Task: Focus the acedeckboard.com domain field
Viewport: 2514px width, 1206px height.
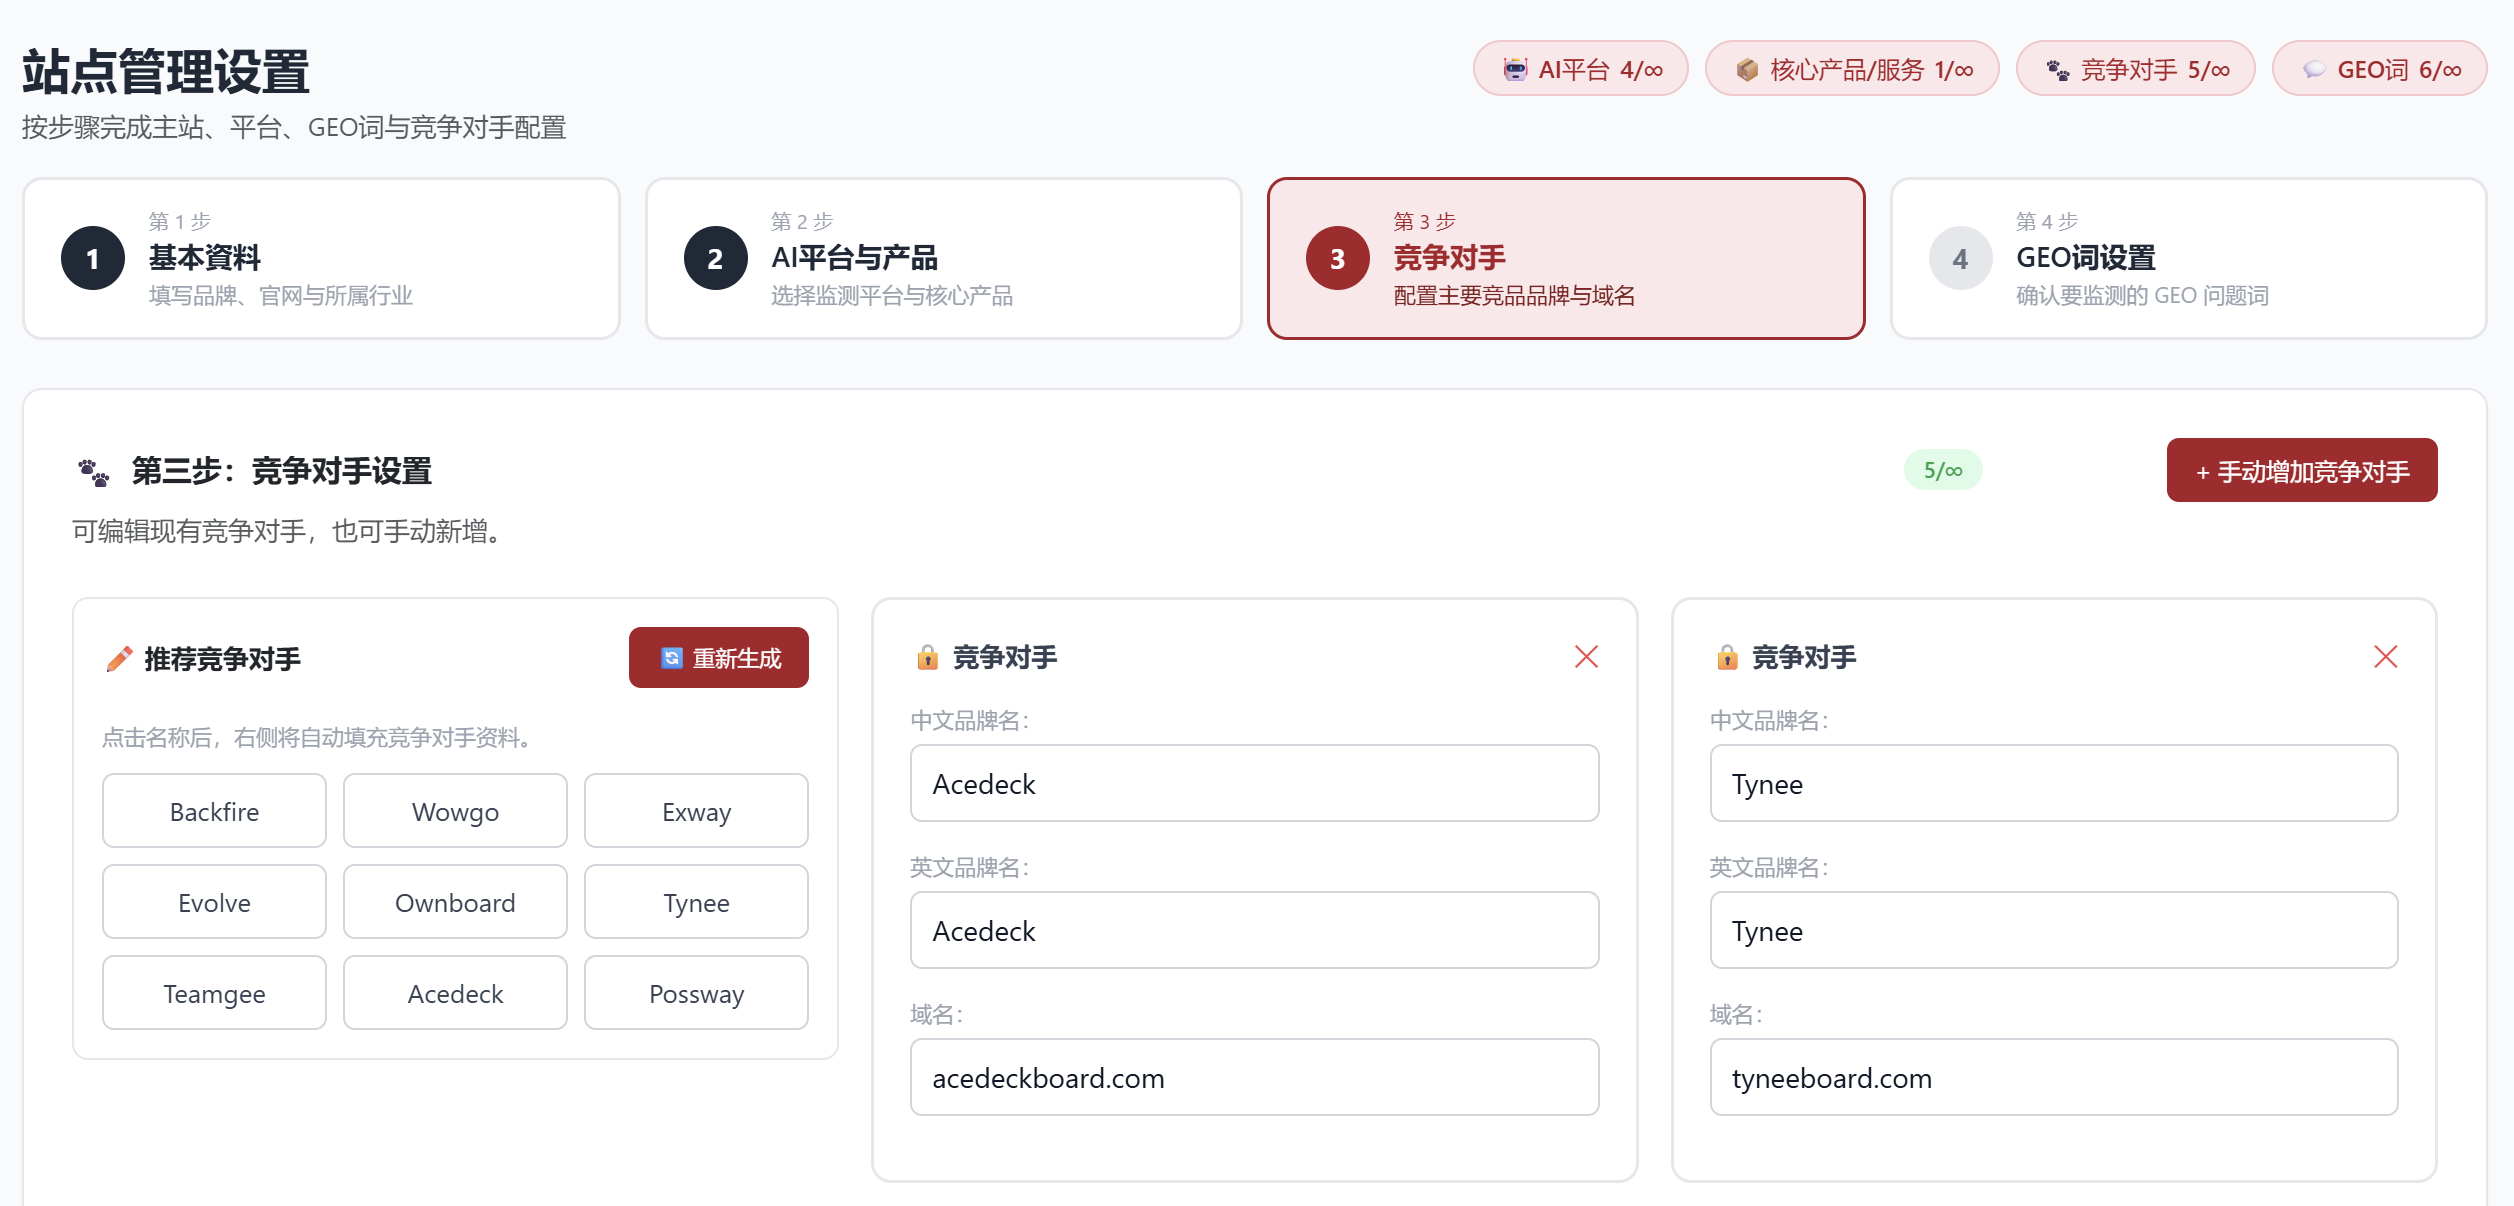Action: click(x=1254, y=1077)
